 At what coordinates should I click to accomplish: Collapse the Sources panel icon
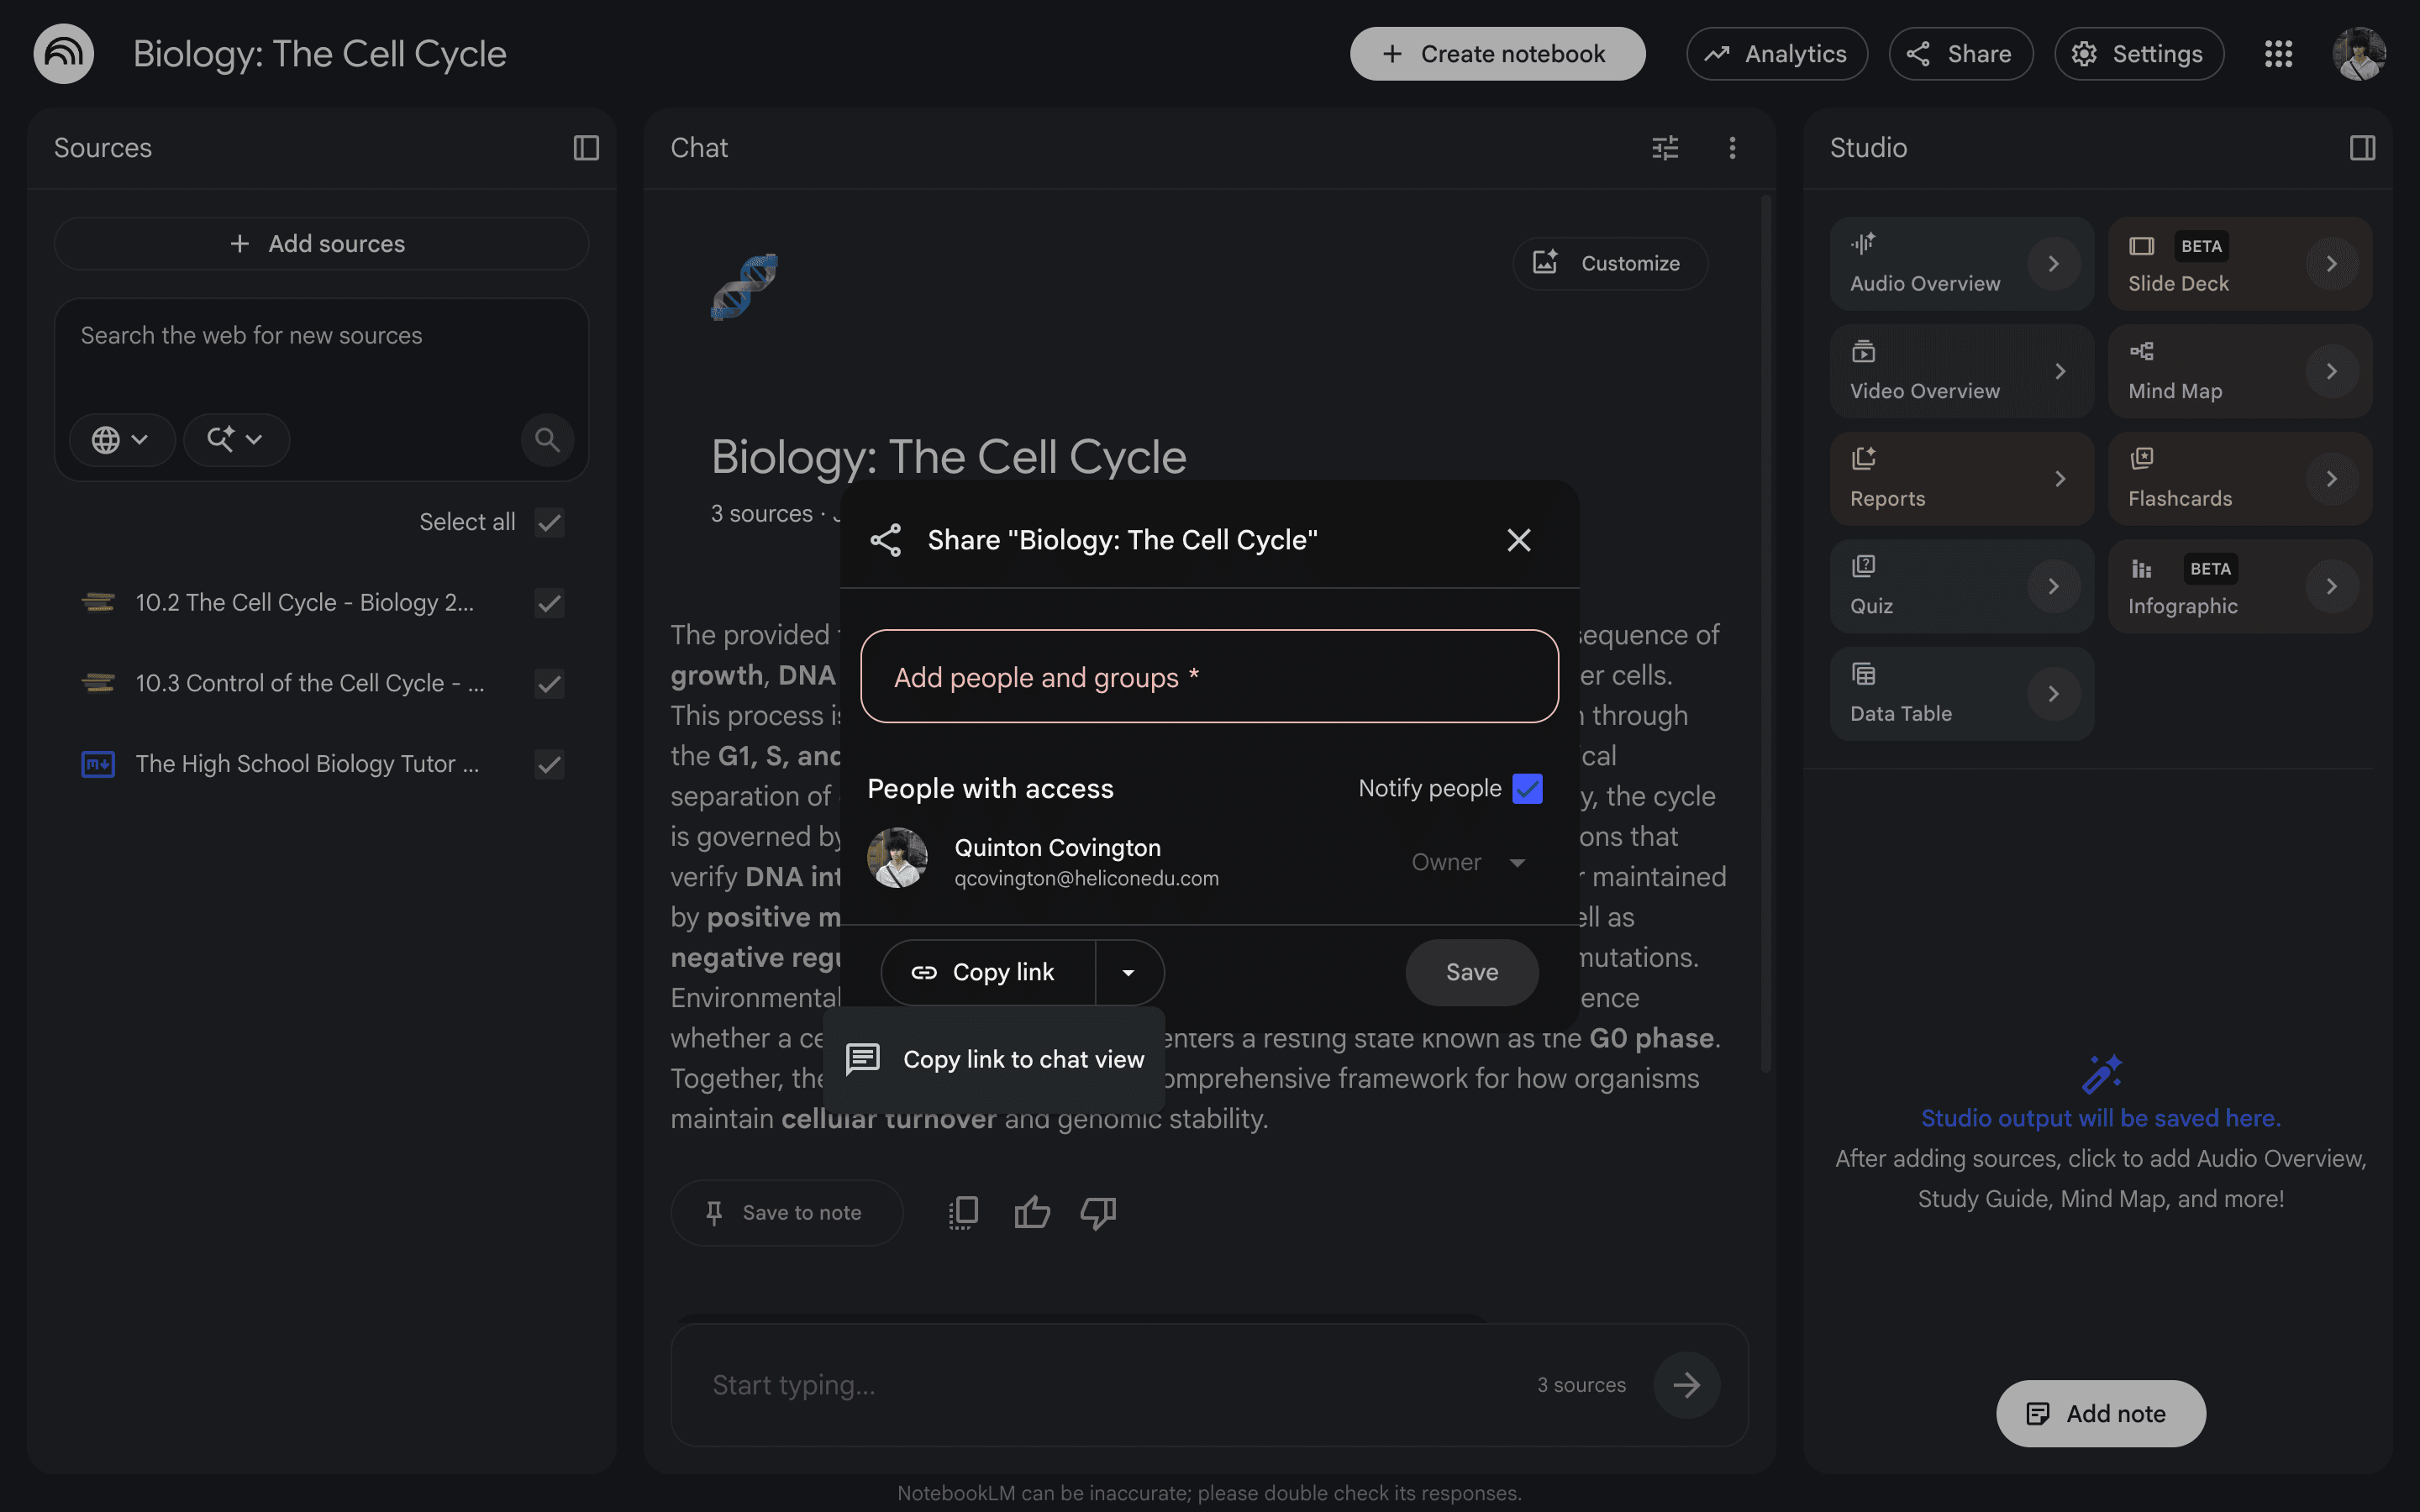click(x=586, y=148)
